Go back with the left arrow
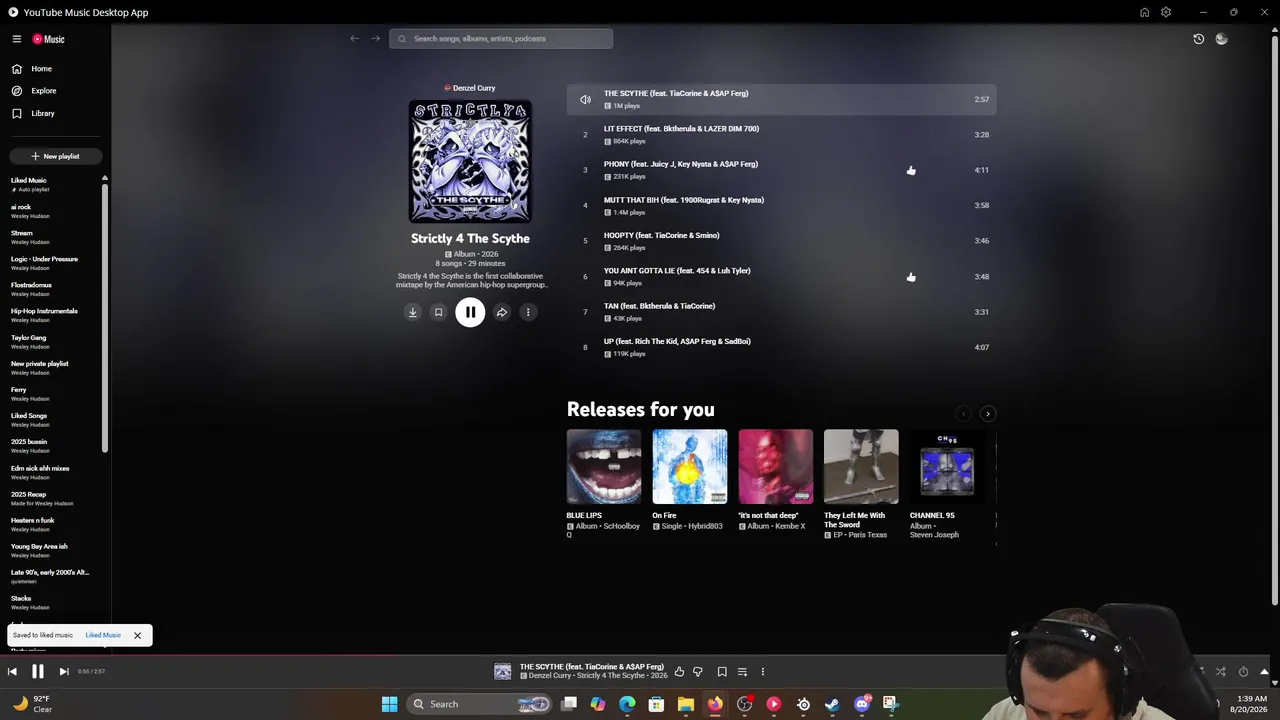This screenshot has height=720, width=1280. (354, 39)
